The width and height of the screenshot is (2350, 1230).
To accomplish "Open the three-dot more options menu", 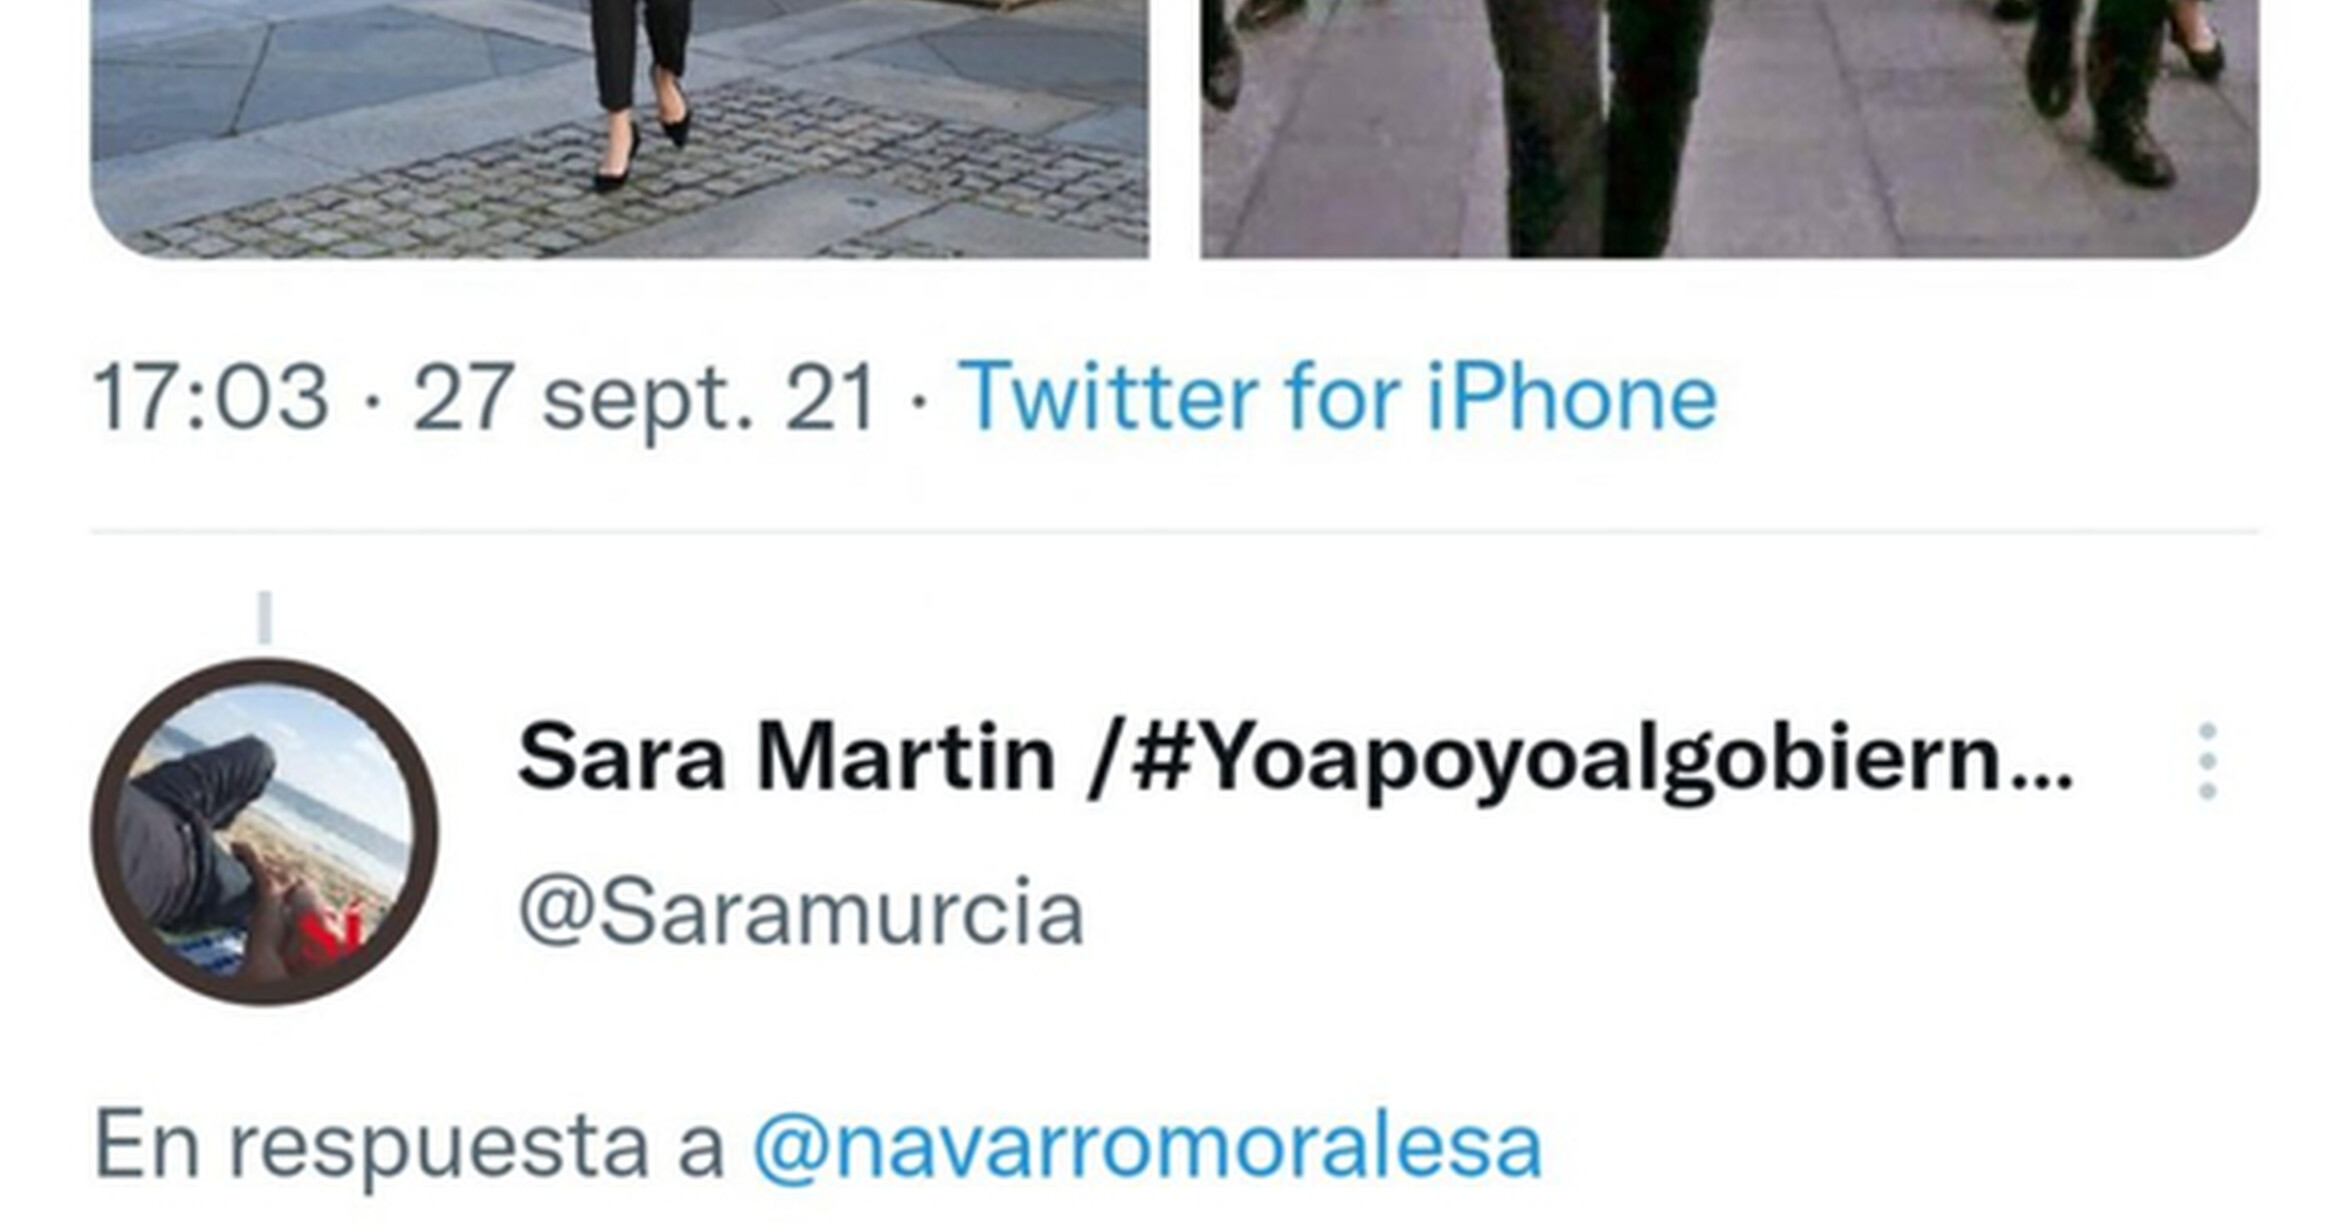I will click(x=2208, y=762).
